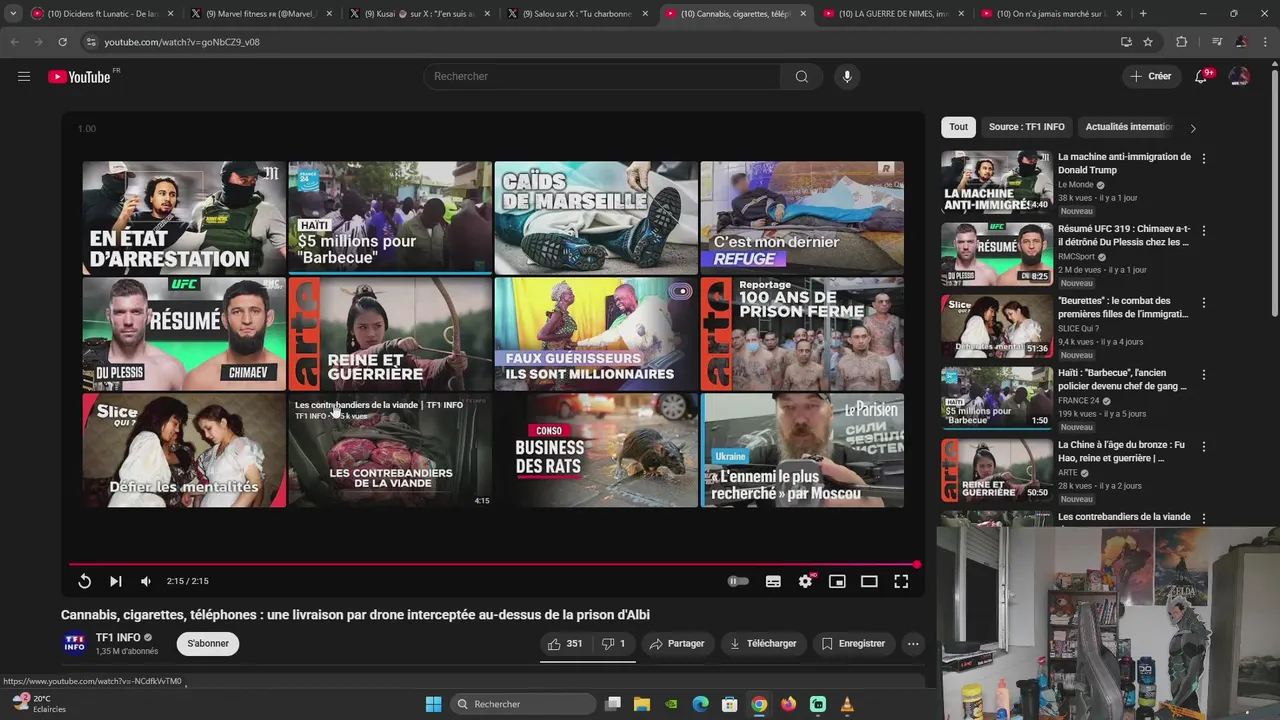Open options for Résumé UFC 319 video
Screen dimensions: 1280x720
[x=1204, y=231]
